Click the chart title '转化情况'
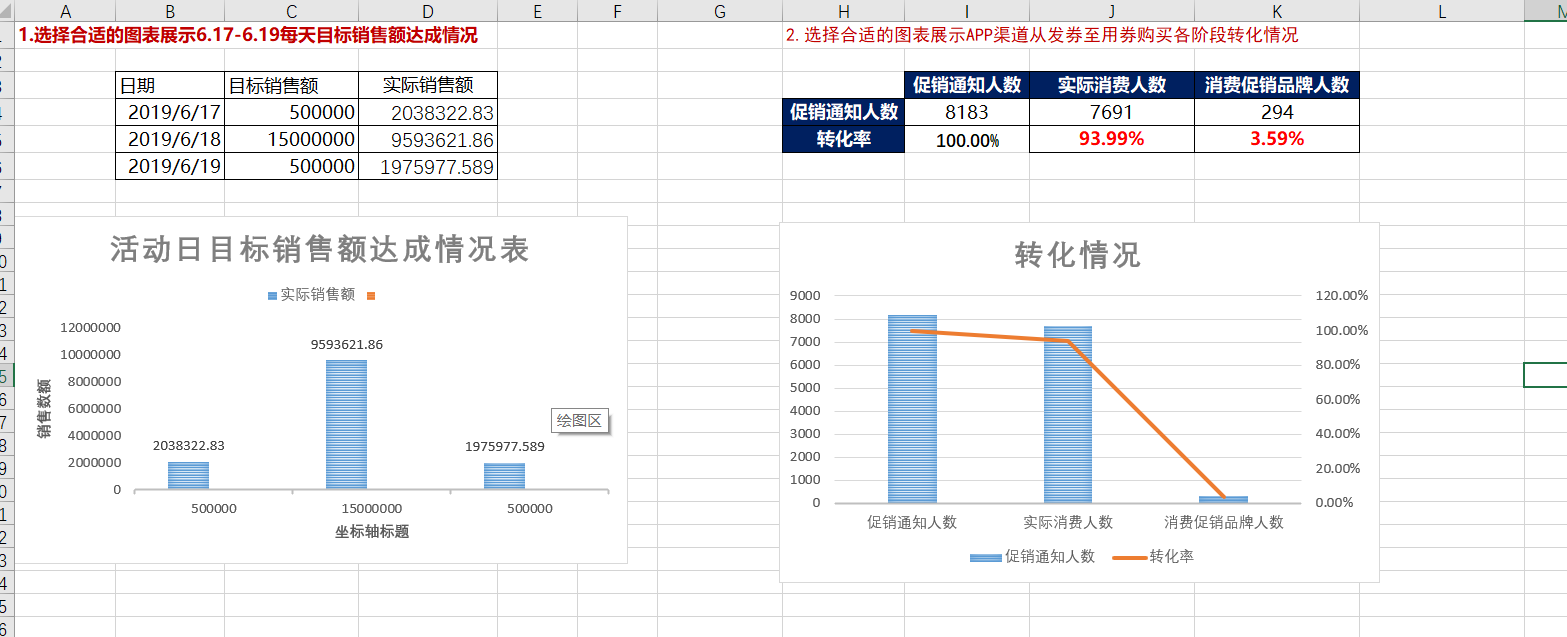The height and width of the screenshot is (637, 1567). pyautogui.click(x=1078, y=256)
